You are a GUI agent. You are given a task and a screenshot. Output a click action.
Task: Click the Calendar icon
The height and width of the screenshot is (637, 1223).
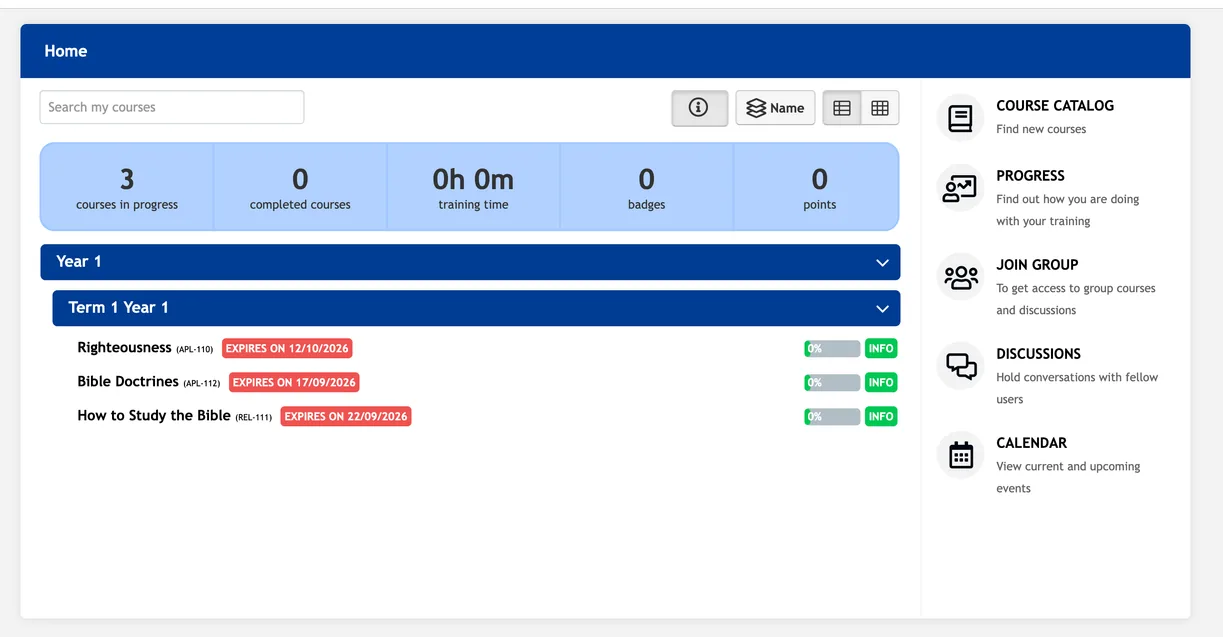click(960, 455)
